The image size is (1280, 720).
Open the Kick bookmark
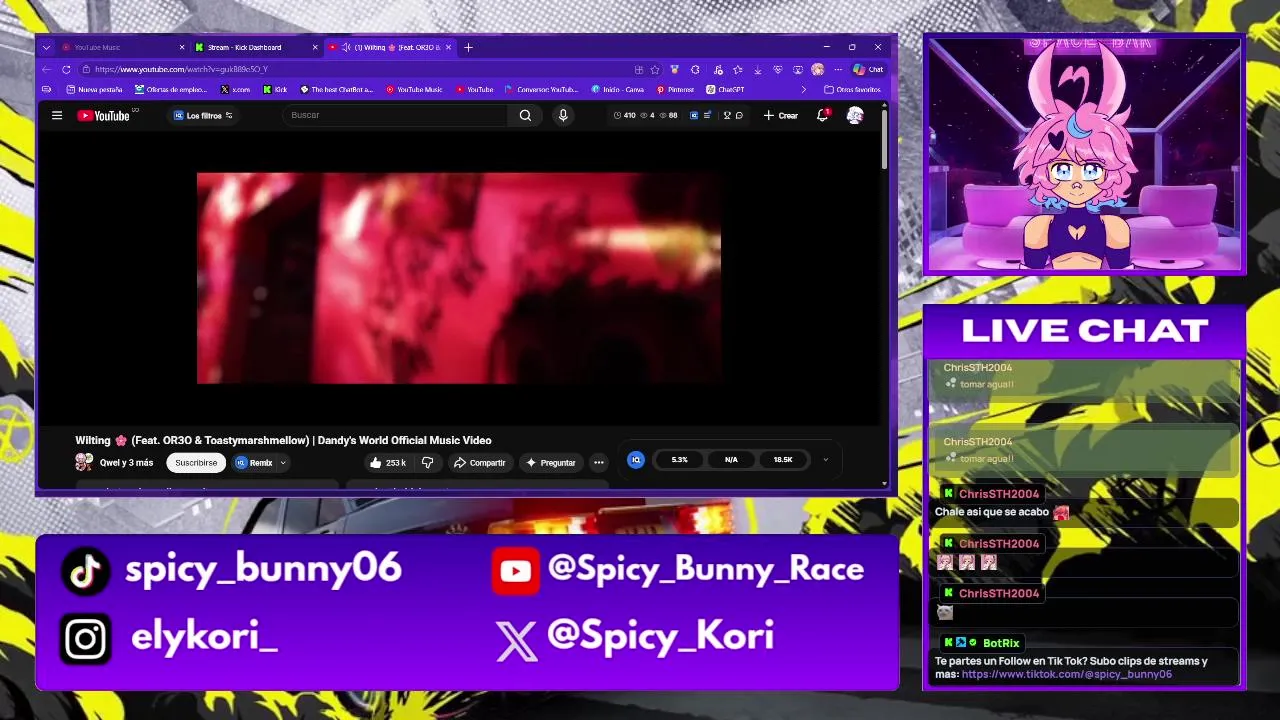[x=275, y=89]
